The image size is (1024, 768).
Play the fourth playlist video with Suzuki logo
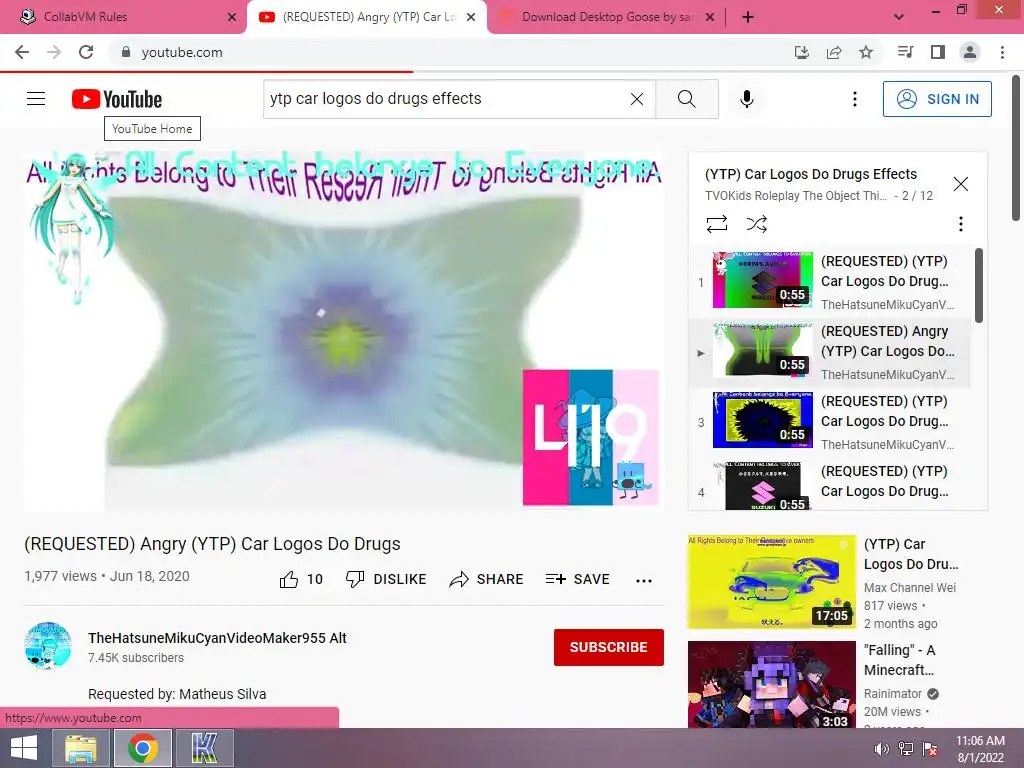[x=763, y=486]
